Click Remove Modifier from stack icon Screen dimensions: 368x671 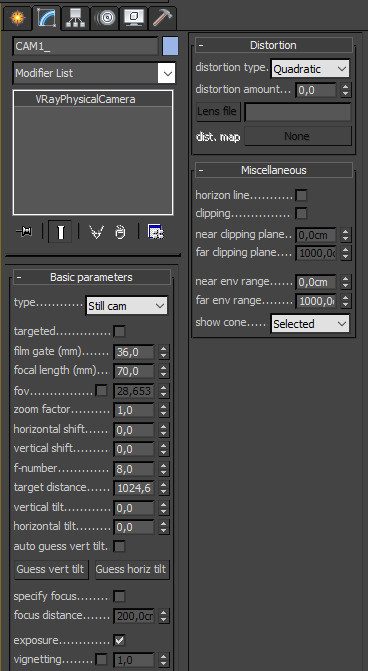click(121, 232)
